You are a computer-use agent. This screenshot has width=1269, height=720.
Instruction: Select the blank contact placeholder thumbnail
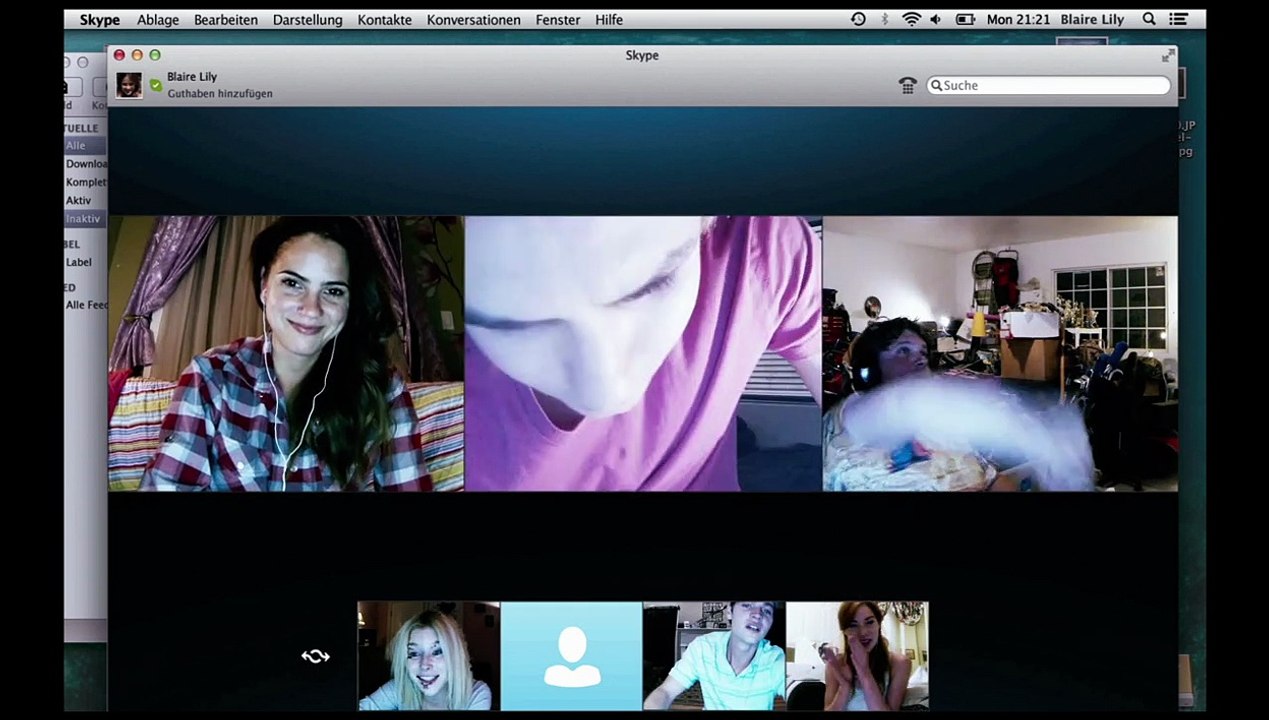[571, 656]
